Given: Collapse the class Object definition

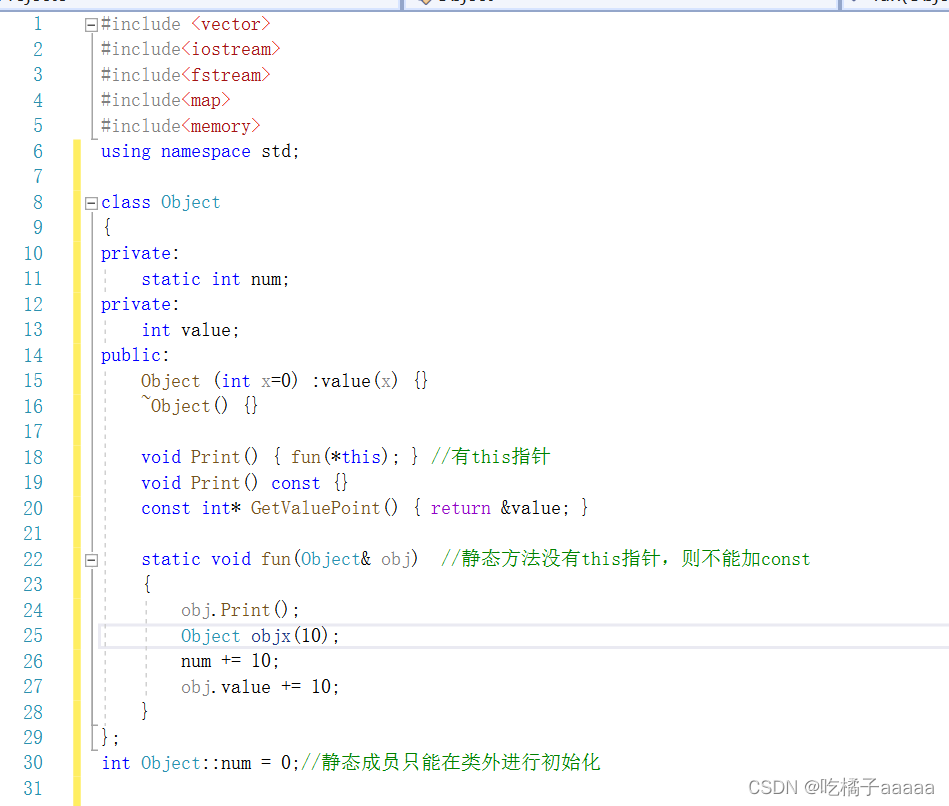Looking at the screenshot, I should coord(91,203).
